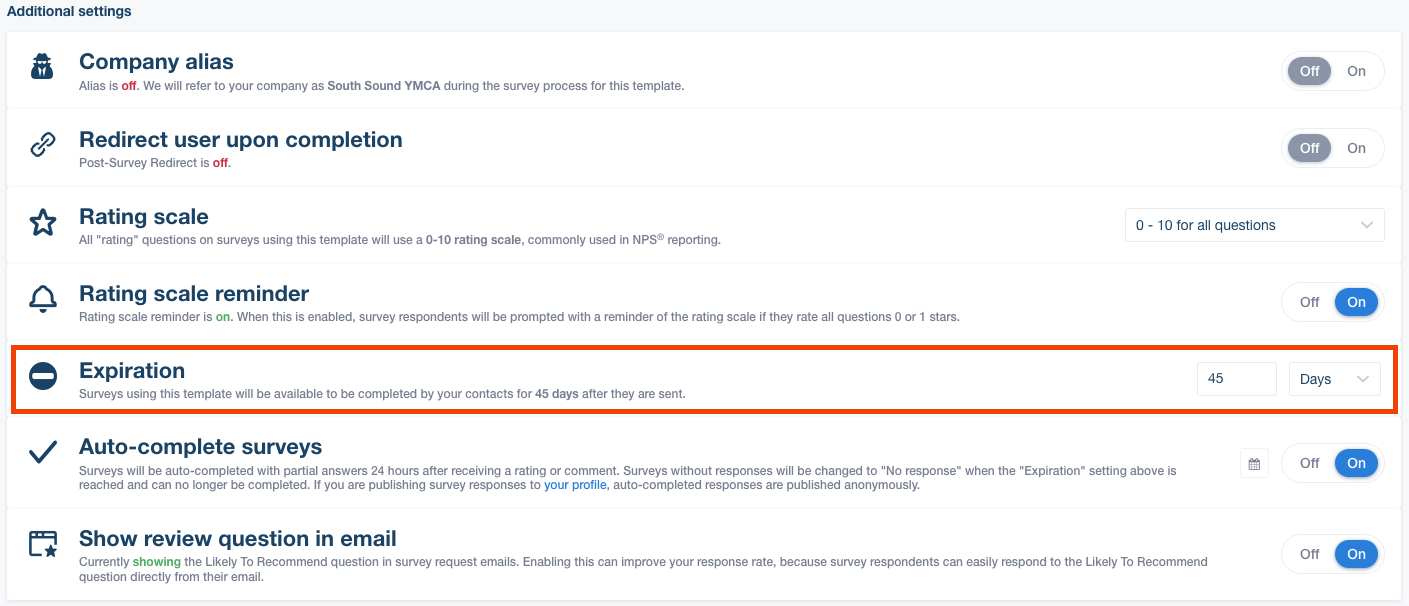Click the Rating scale reminder bell icon
1409x606 pixels.
(42, 299)
